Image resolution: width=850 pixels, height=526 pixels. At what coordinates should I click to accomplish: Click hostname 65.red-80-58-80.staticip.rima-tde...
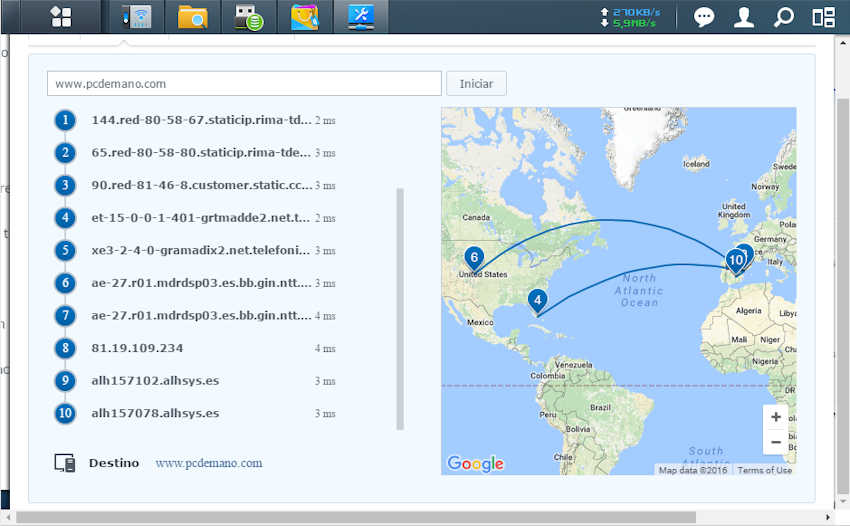(x=201, y=152)
